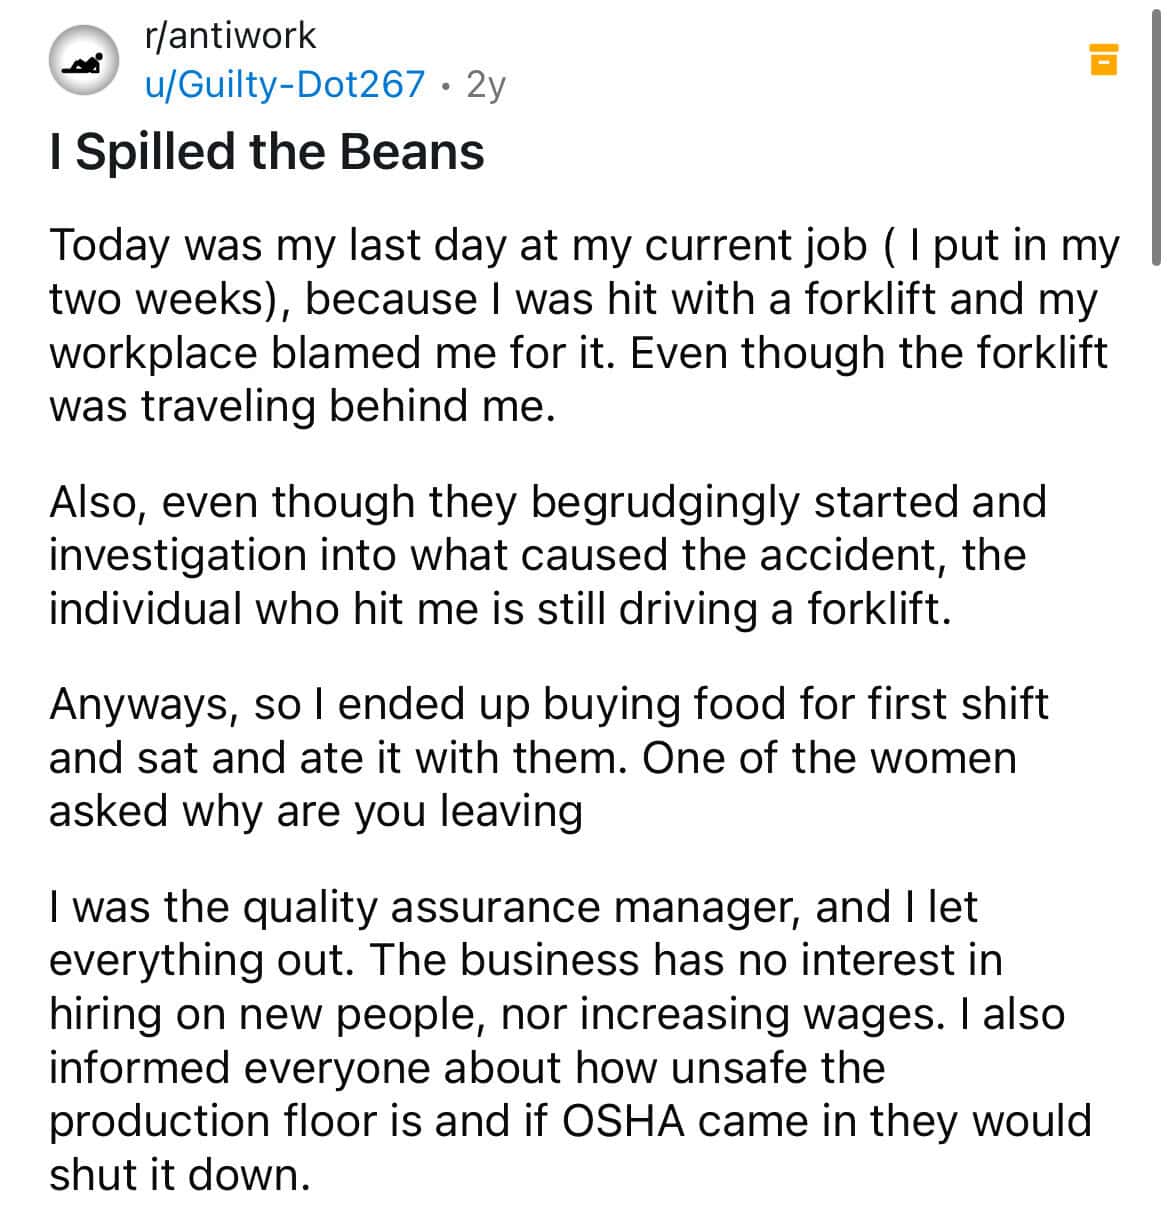The height and width of the screenshot is (1211, 1170).
Task: Click the sentence "One of the women"
Action: [829, 757]
